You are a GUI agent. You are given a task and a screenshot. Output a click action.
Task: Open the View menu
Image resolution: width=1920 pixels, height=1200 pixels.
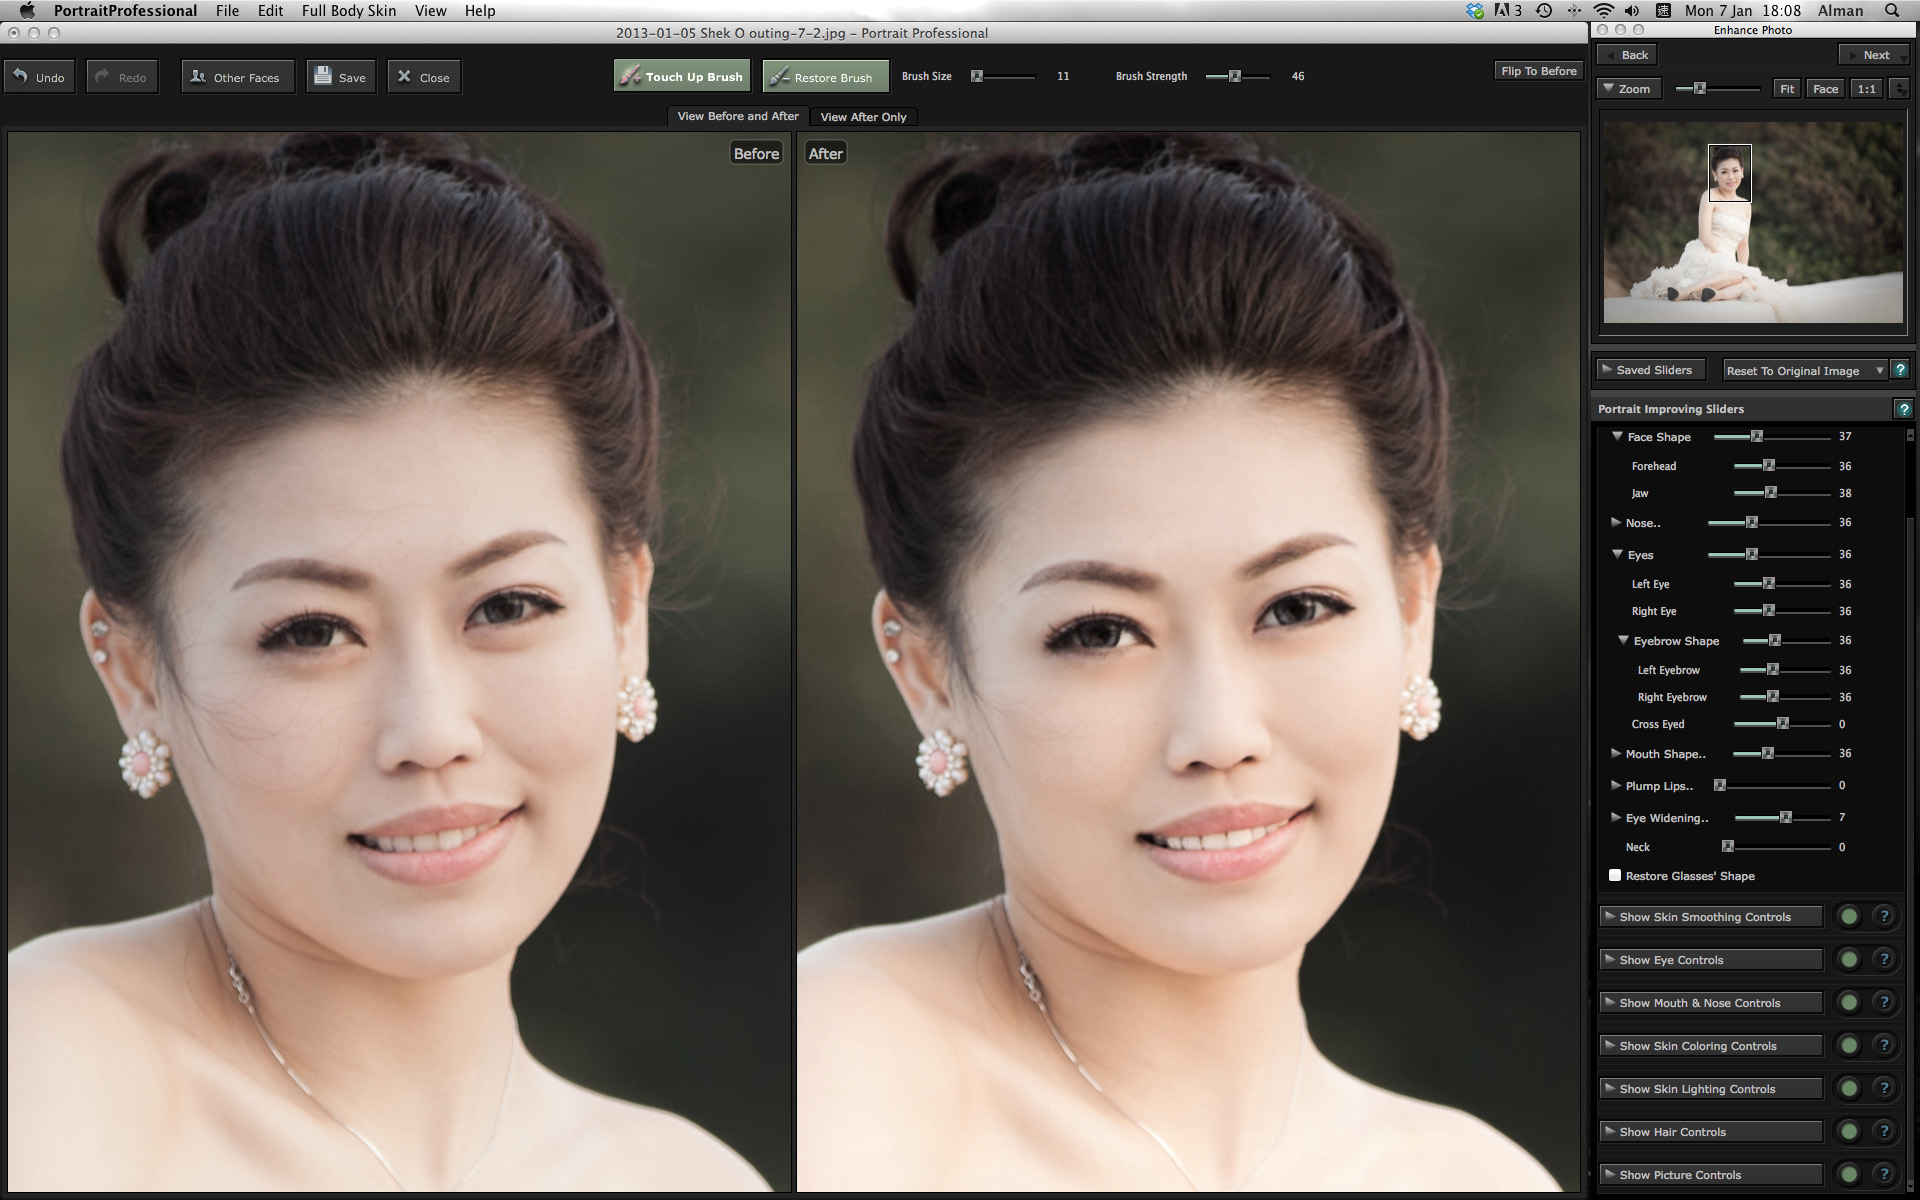click(x=431, y=10)
